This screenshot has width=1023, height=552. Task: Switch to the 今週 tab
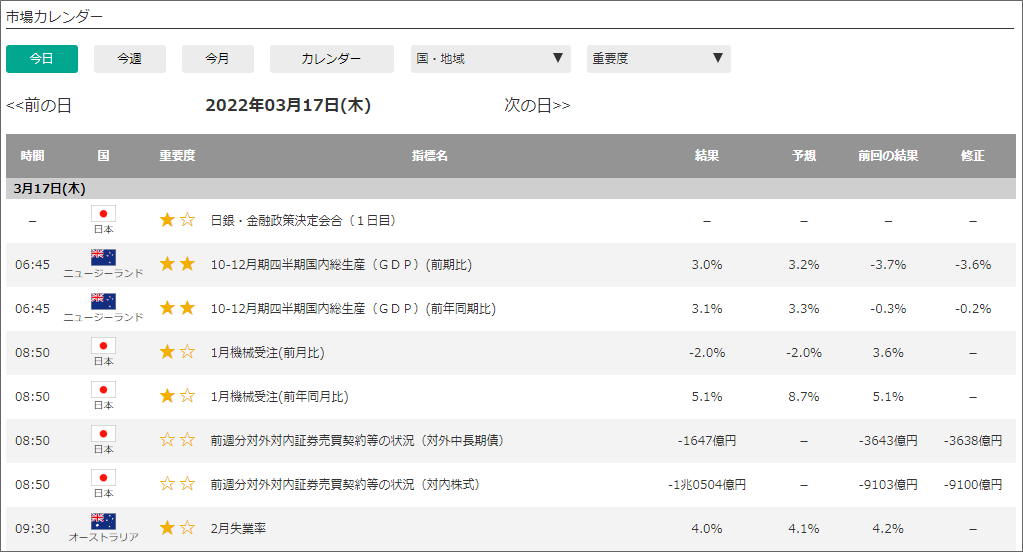pos(130,59)
